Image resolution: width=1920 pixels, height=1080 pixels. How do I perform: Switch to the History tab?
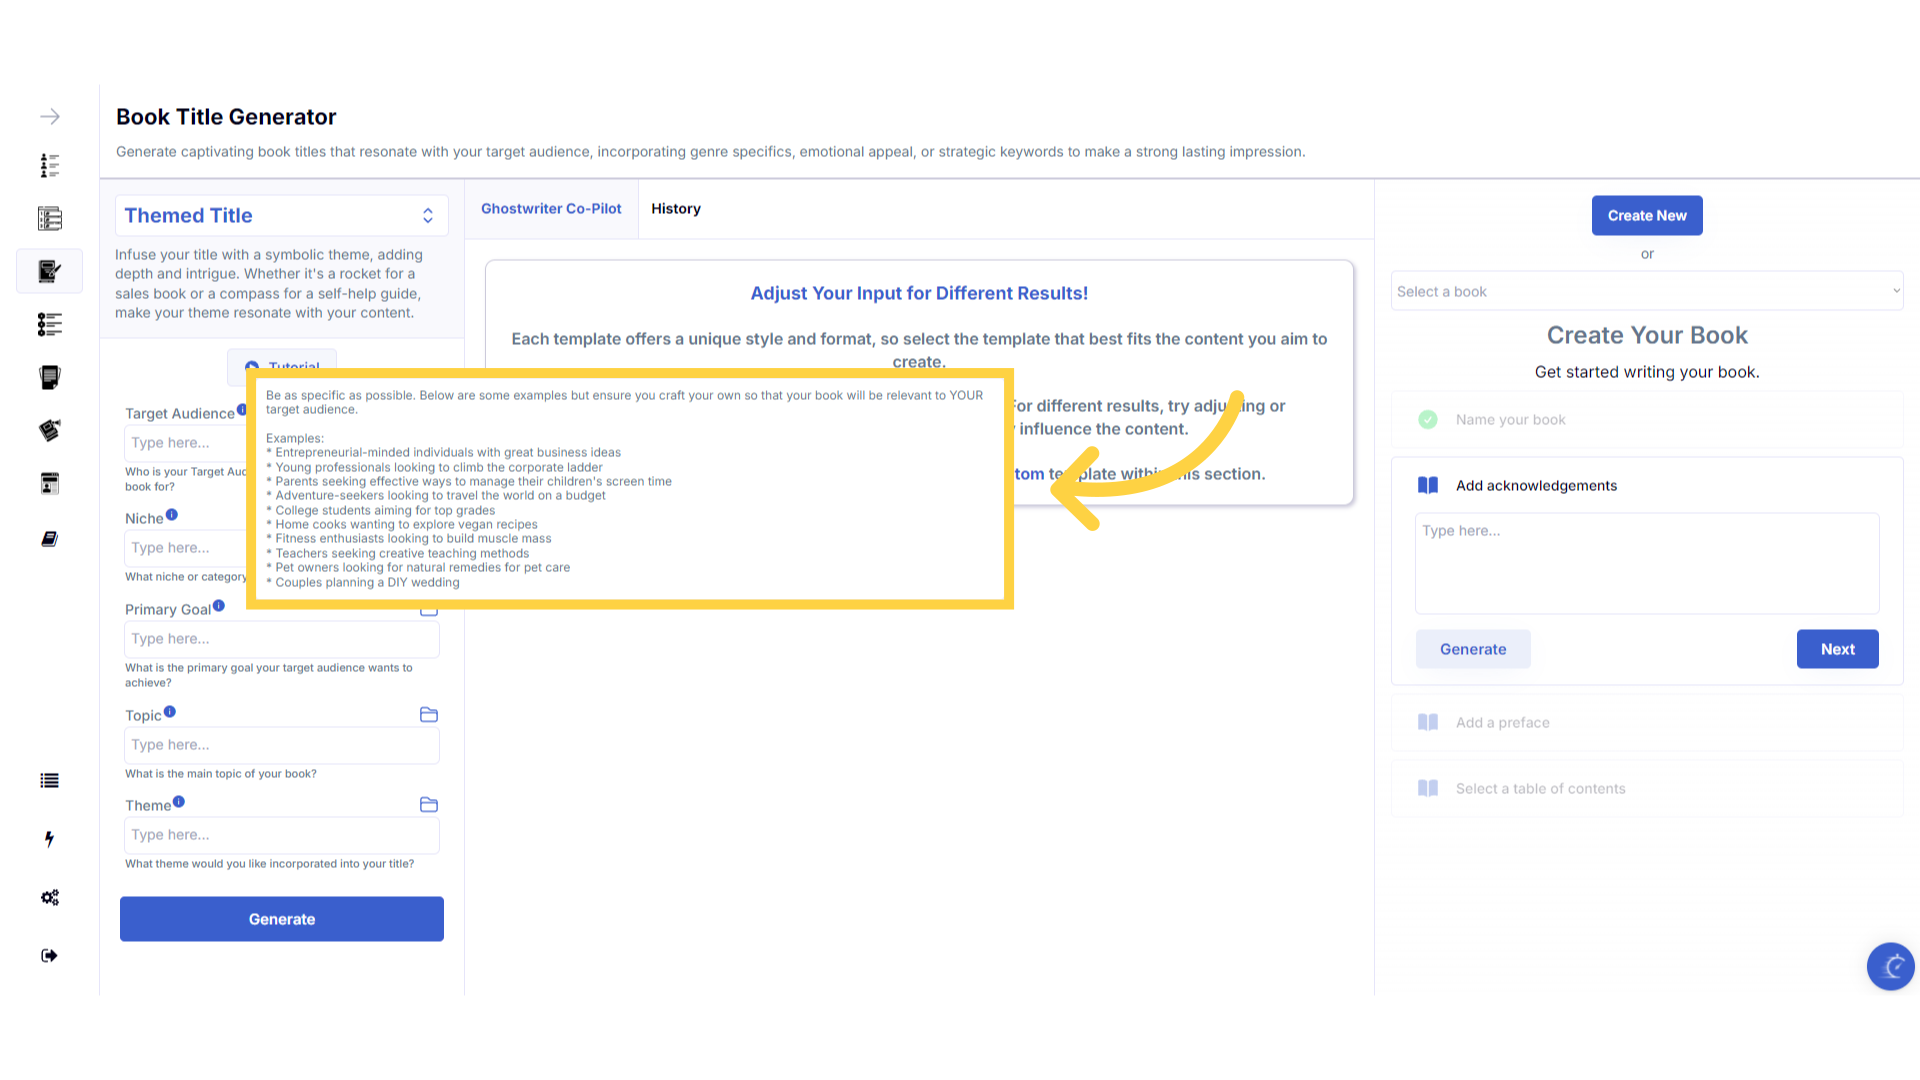(676, 208)
